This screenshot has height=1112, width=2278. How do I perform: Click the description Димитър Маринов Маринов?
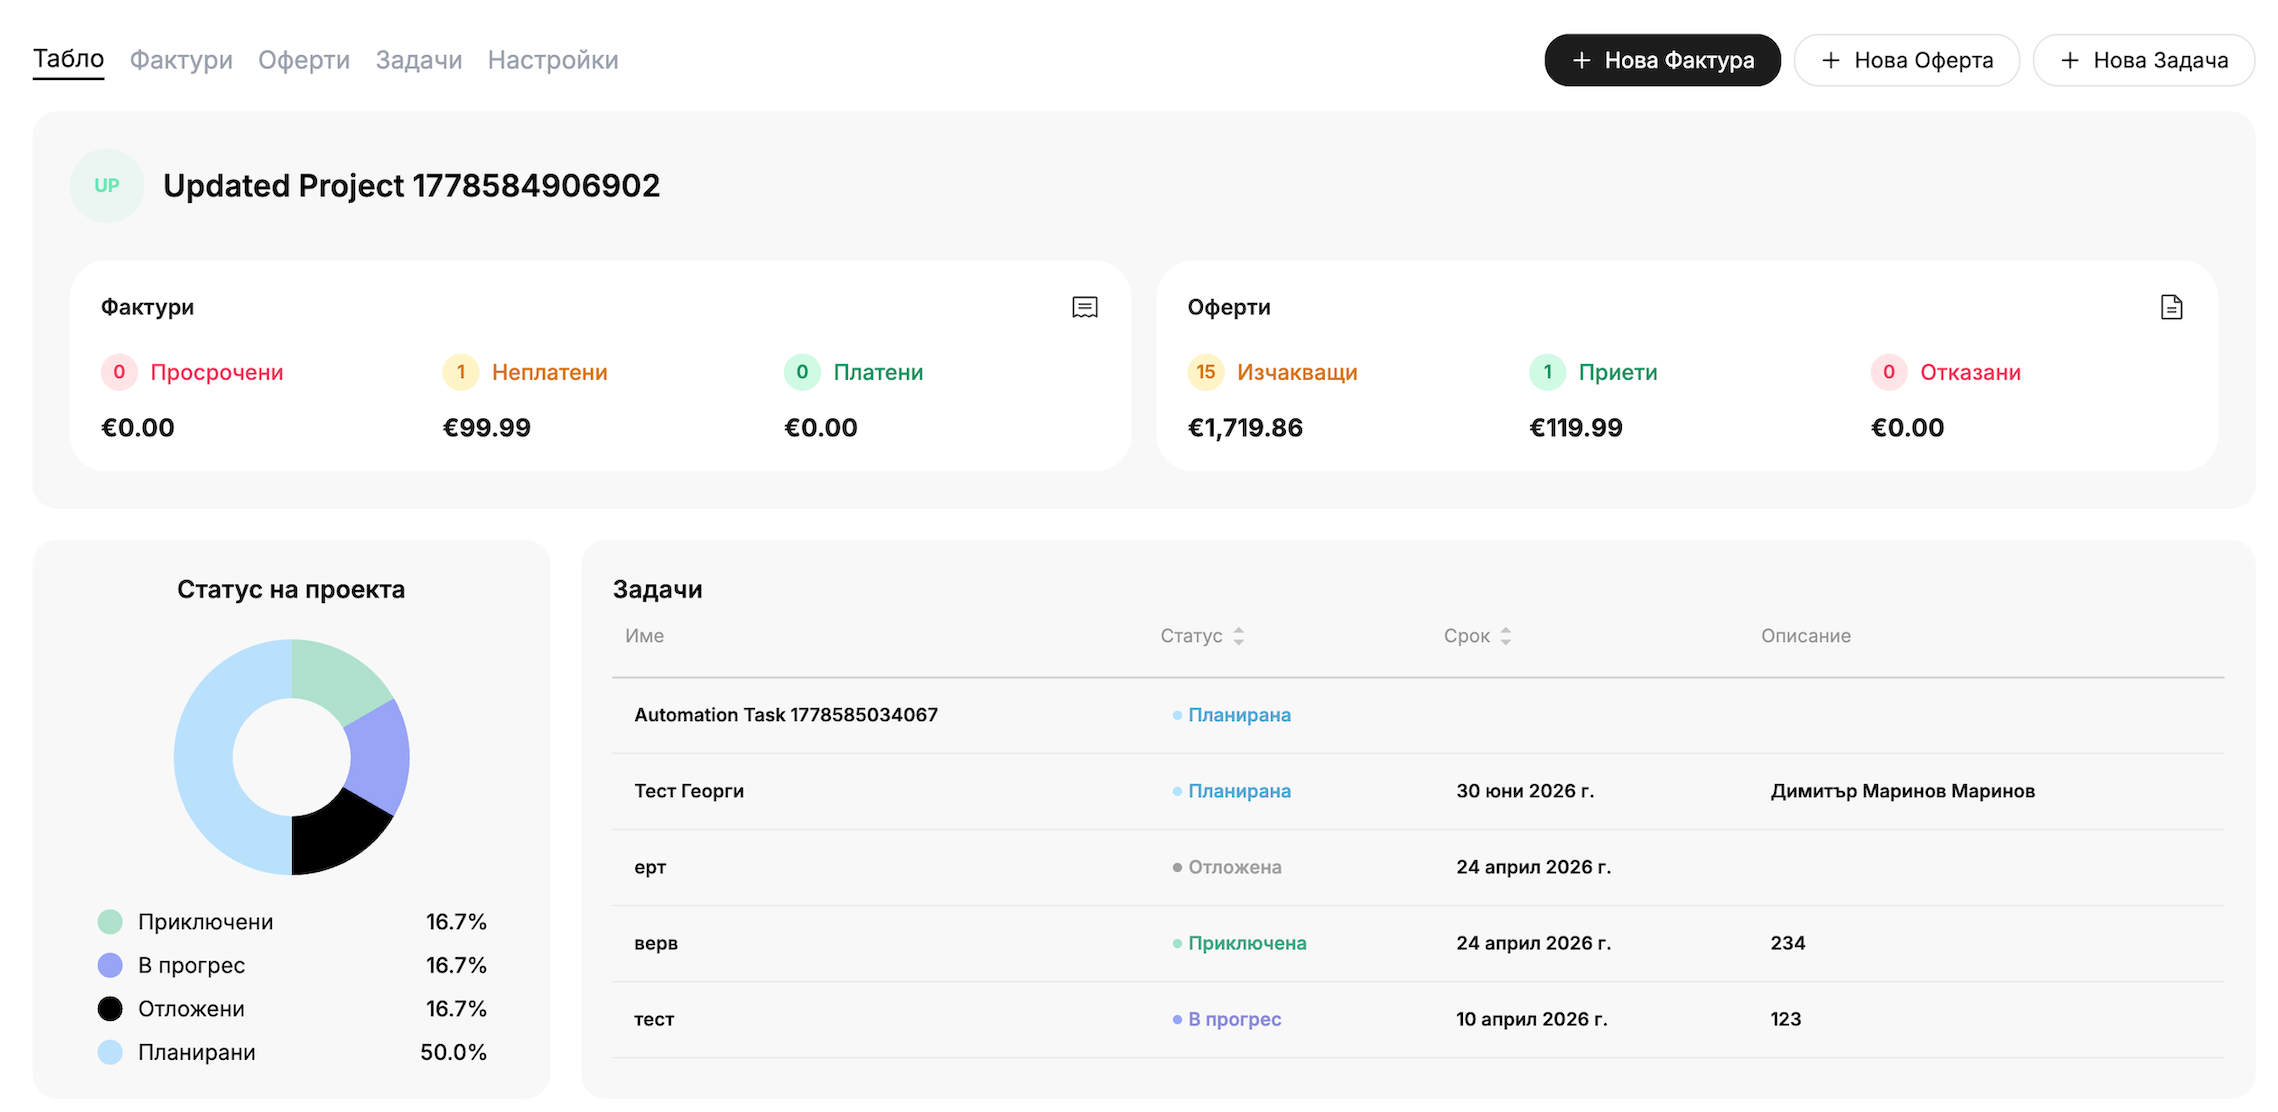click(1903, 791)
